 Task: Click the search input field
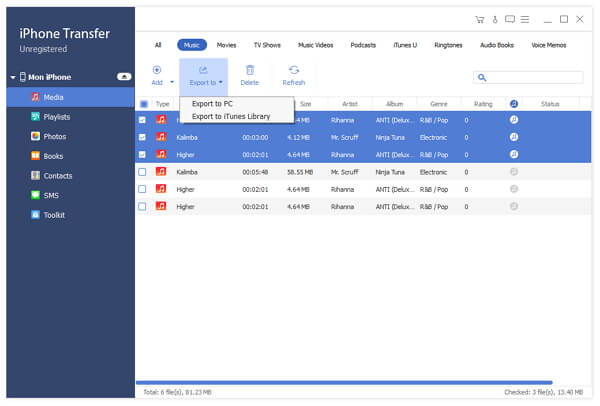[x=531, y=77]
